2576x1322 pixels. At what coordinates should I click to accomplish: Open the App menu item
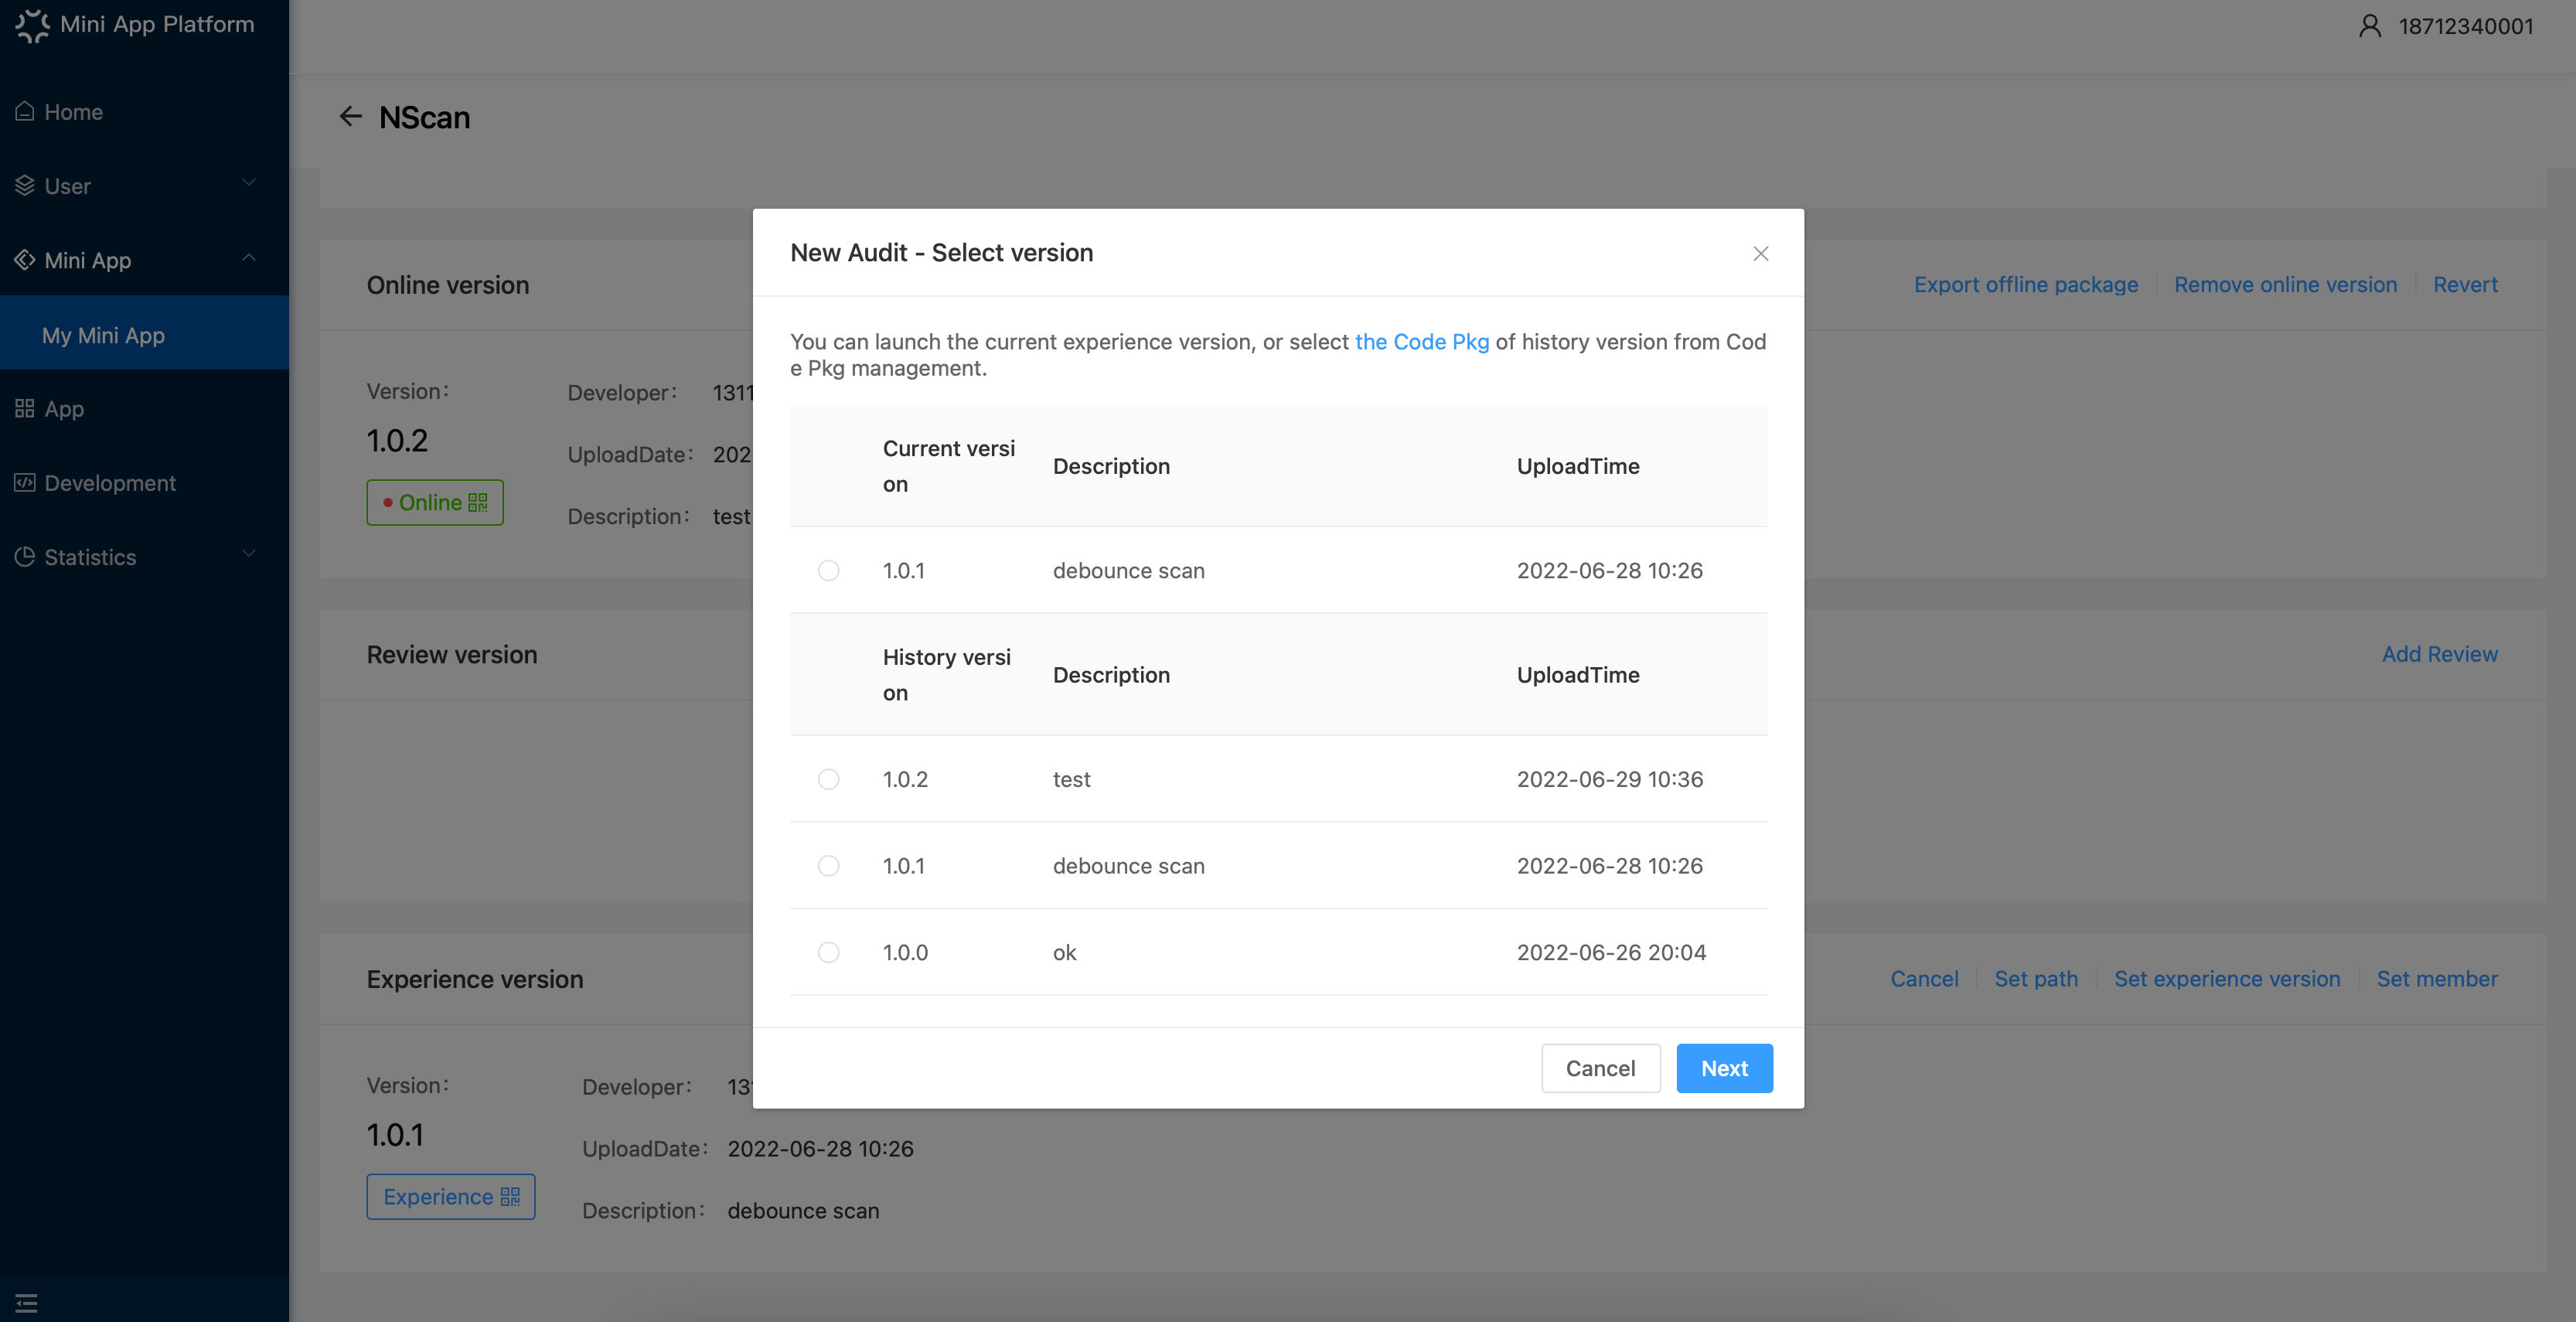[x=144, y=408]
